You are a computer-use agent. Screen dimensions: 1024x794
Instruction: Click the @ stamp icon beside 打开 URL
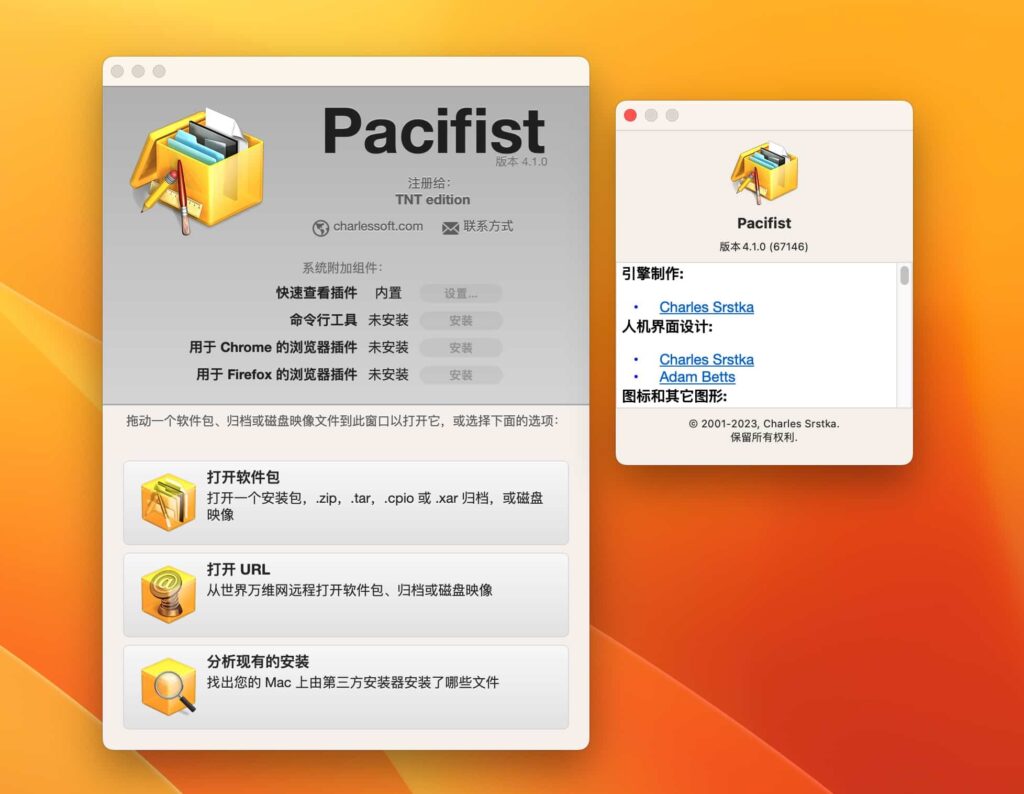[168, 591]
